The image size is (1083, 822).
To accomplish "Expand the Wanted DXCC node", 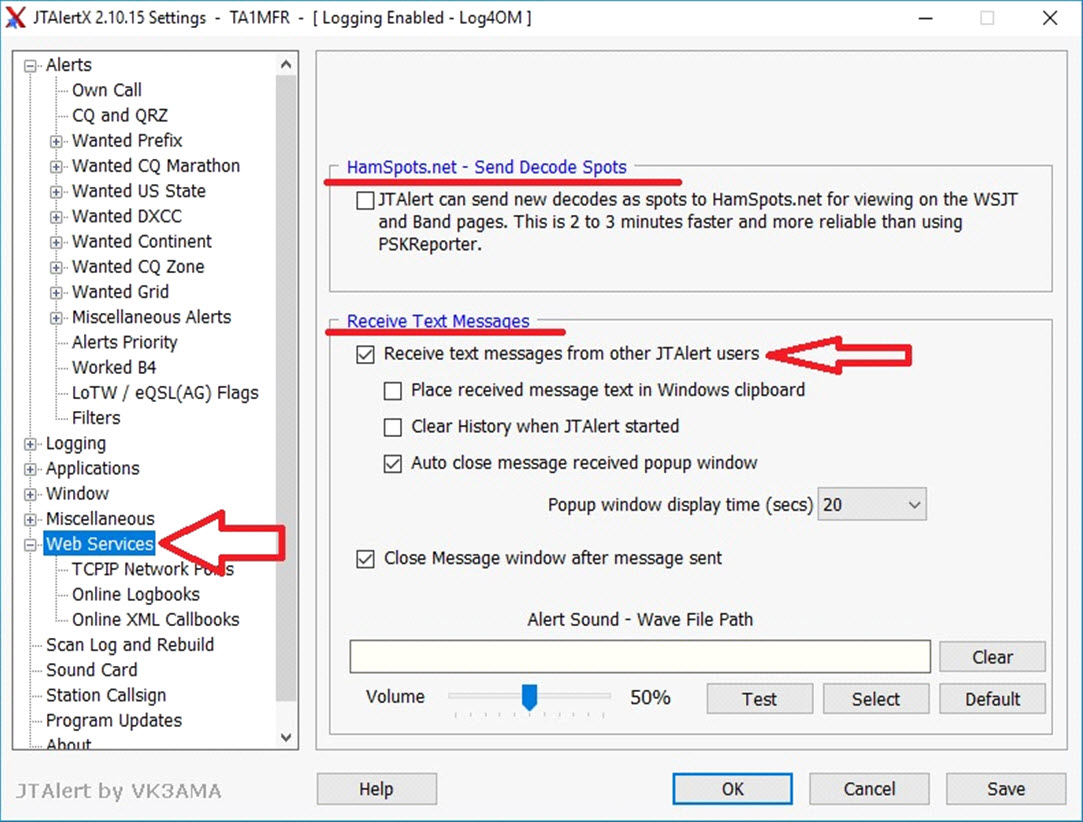I will point(56,218).
